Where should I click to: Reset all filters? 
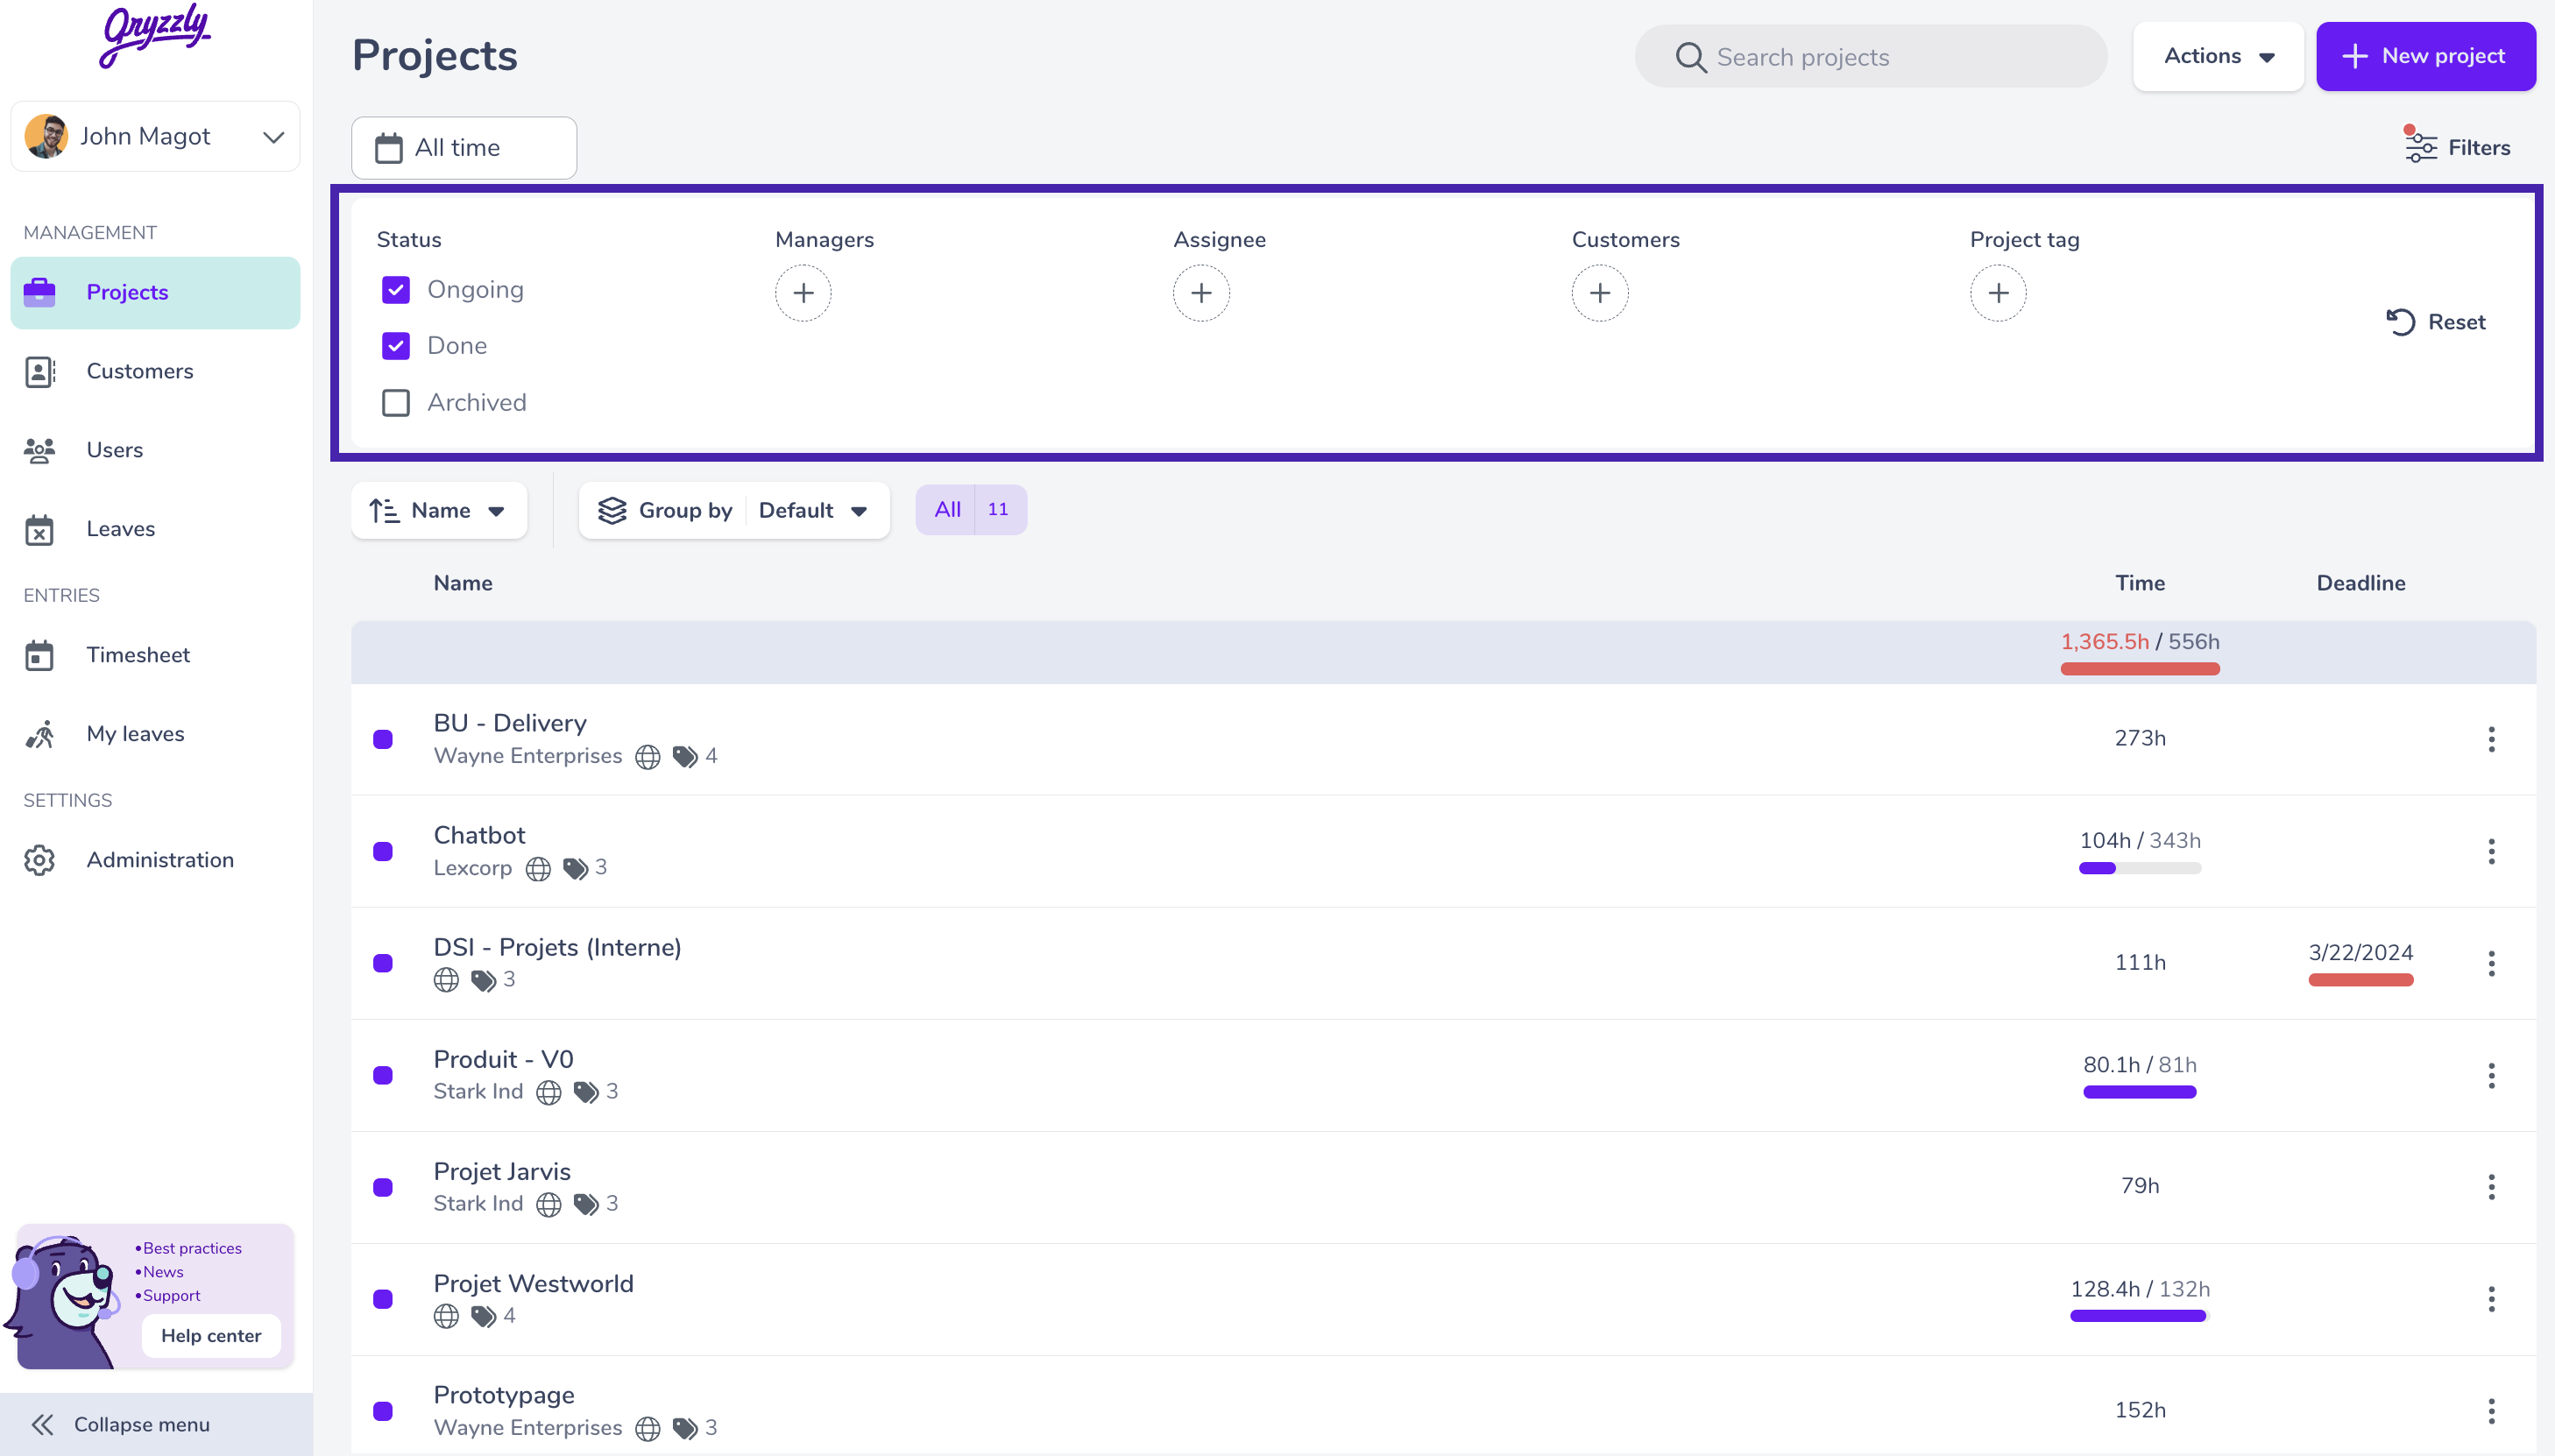2435,322
